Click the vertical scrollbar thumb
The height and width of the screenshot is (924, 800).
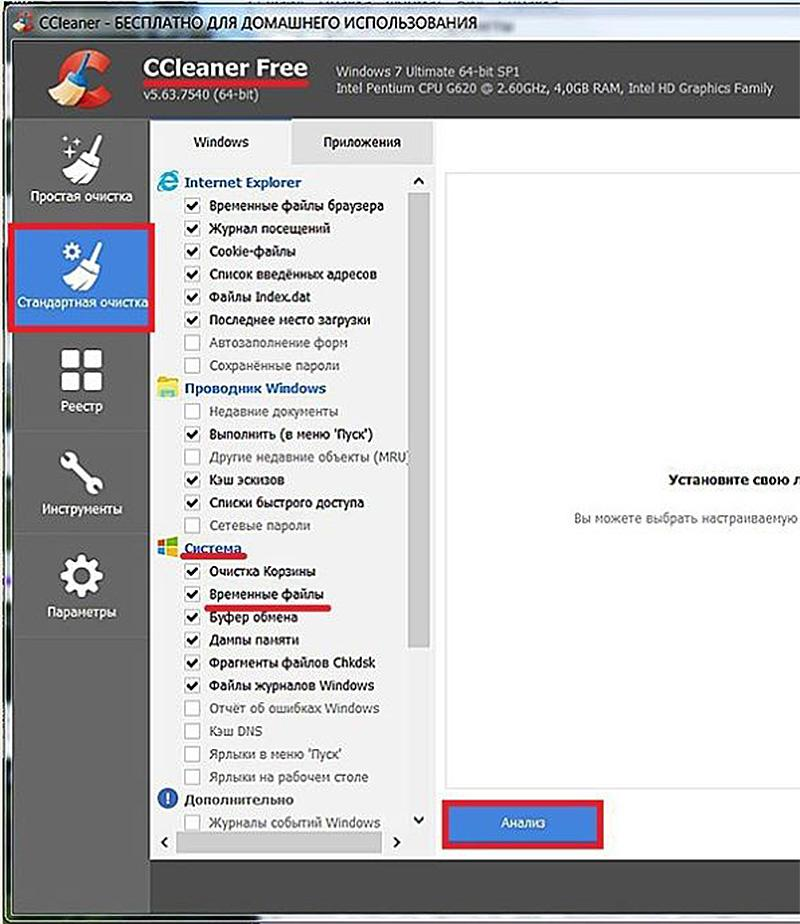click(x=419, y=420)
